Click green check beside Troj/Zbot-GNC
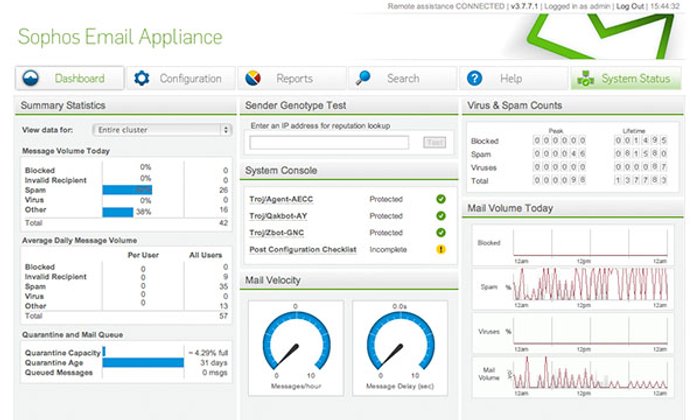Viewport: 700px width, 420px height. 441,233
